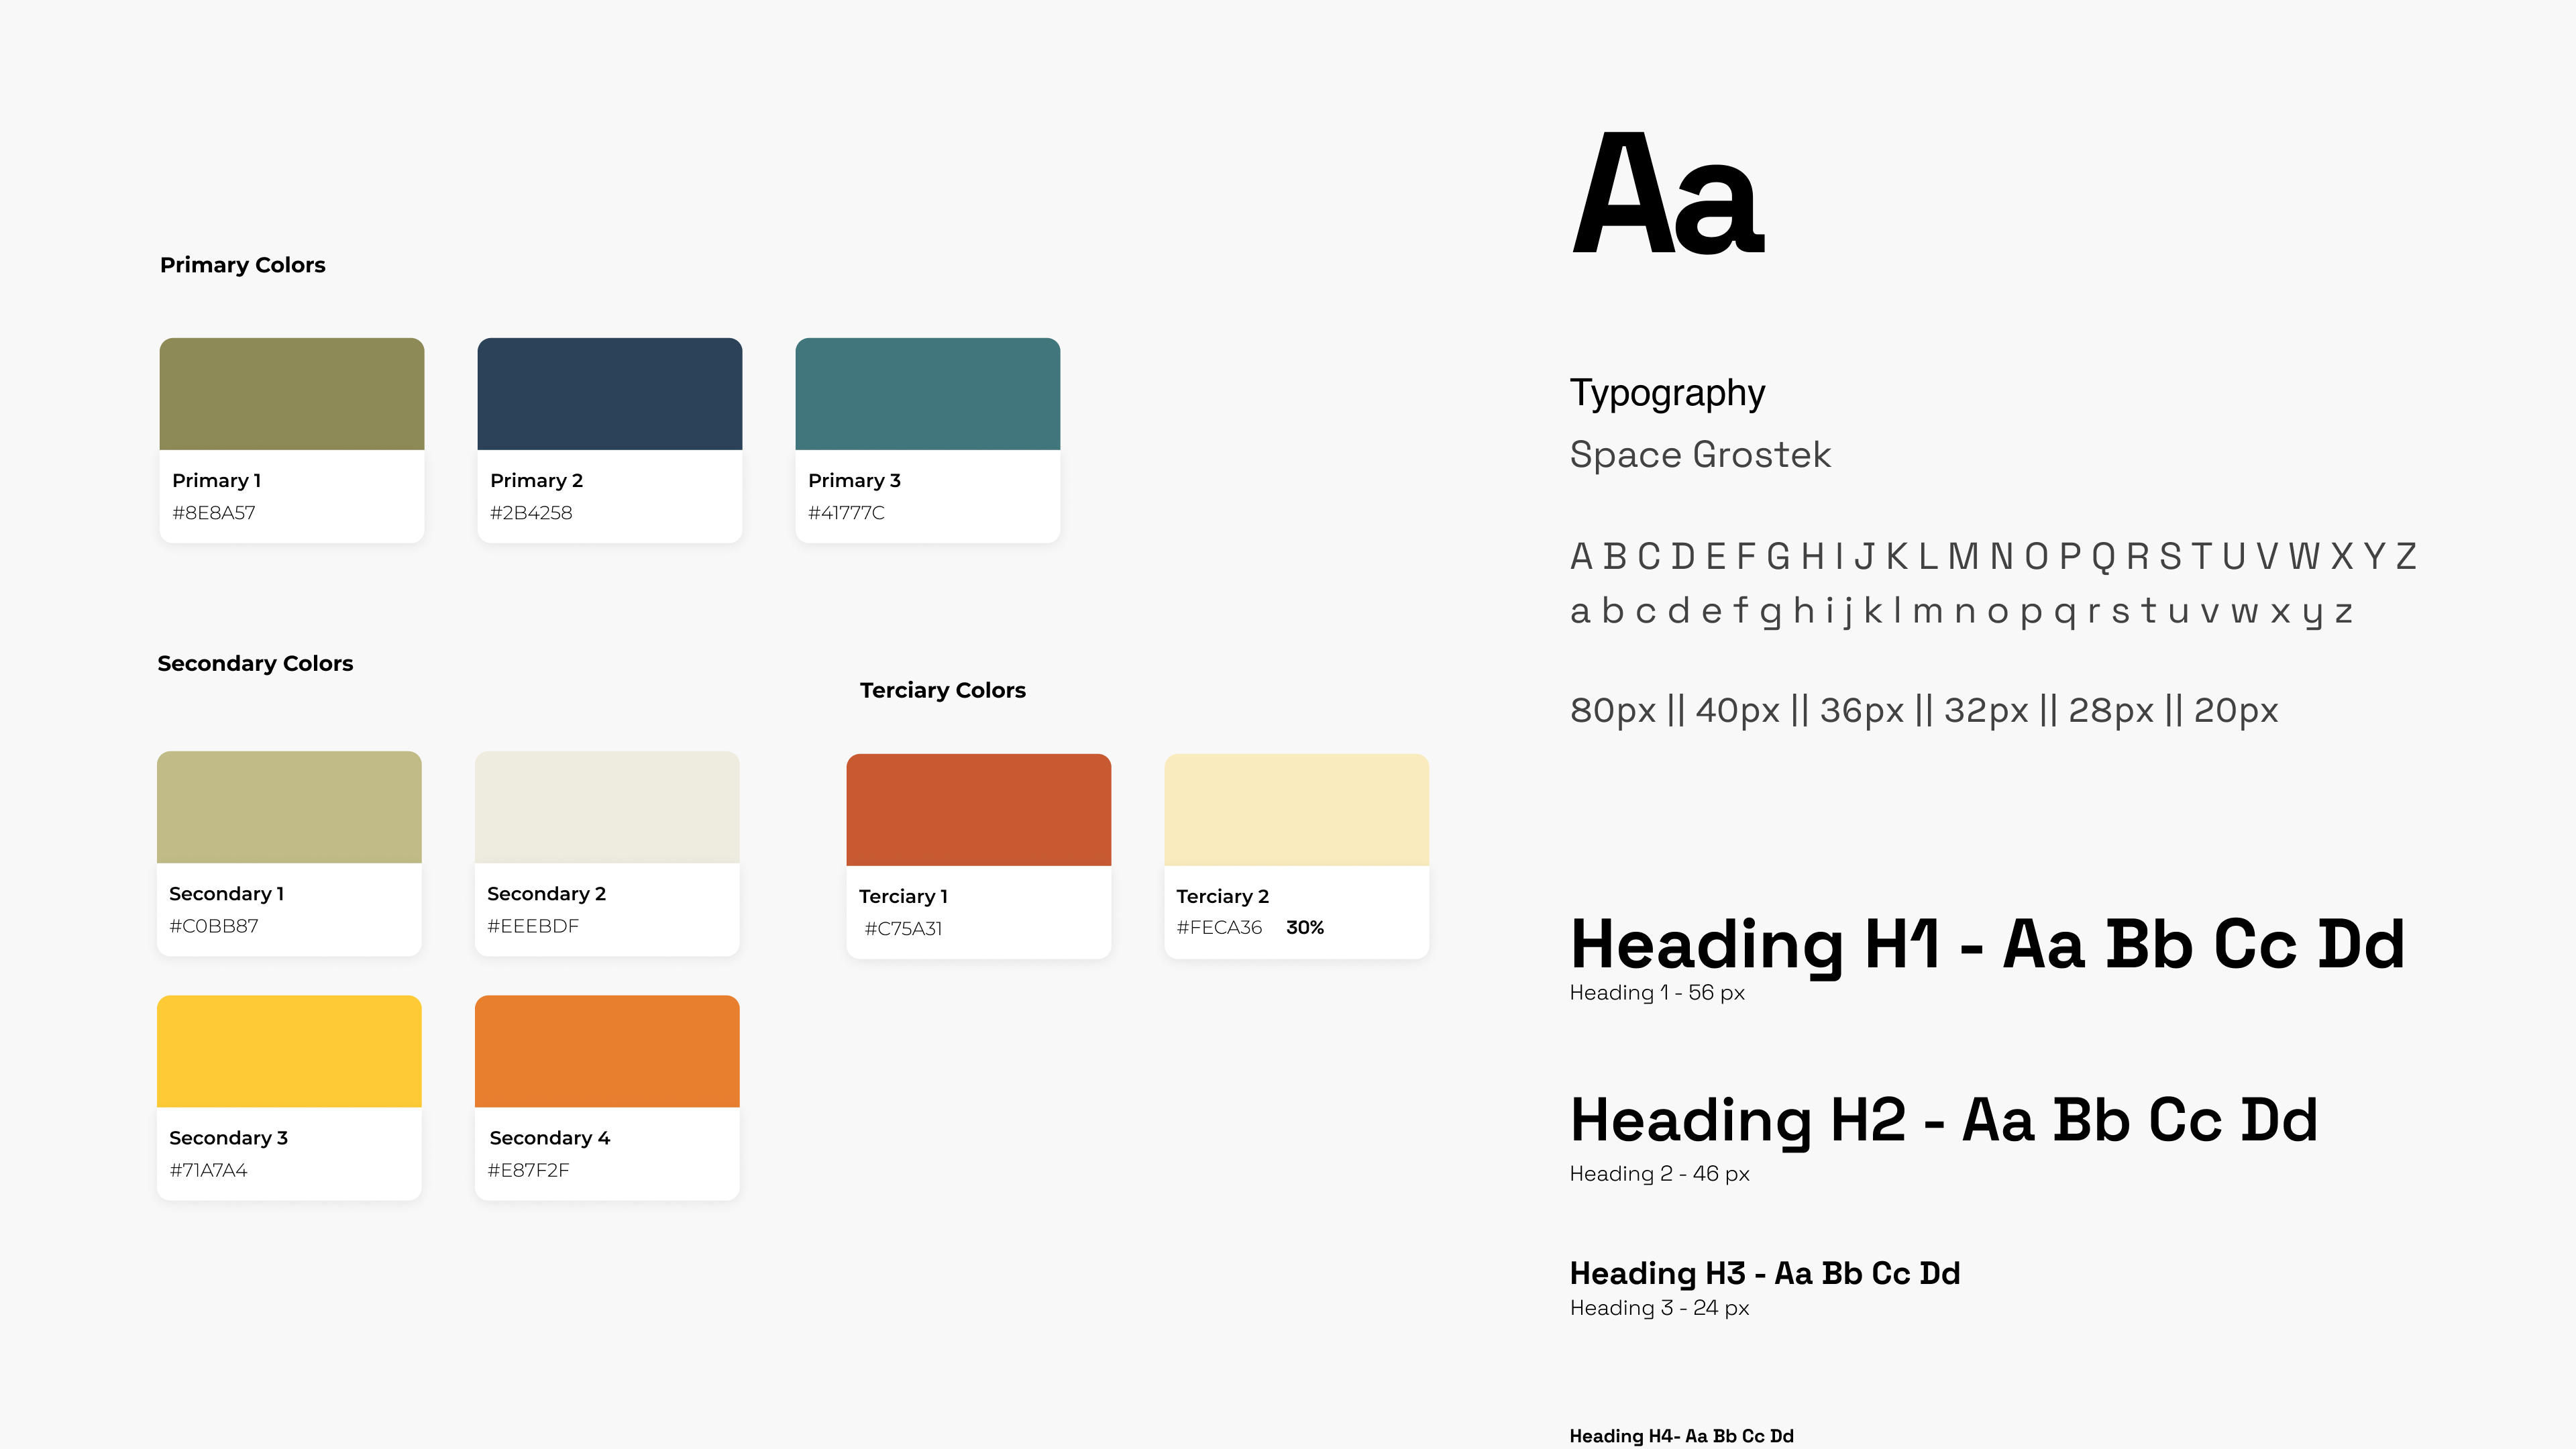
Task: Click the Primary 1 olive color swatch
Action: pyautogui.click(x=291, y=394)
